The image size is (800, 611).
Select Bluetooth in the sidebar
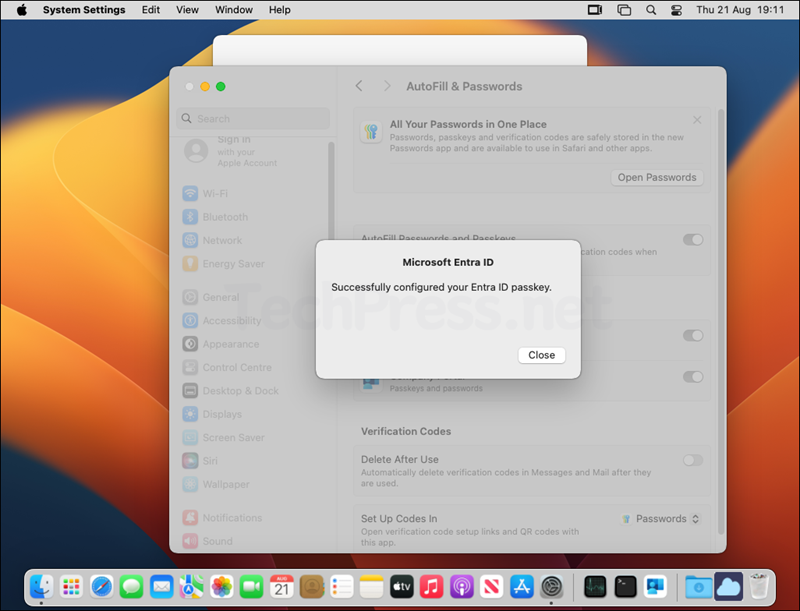click(215, 217)
